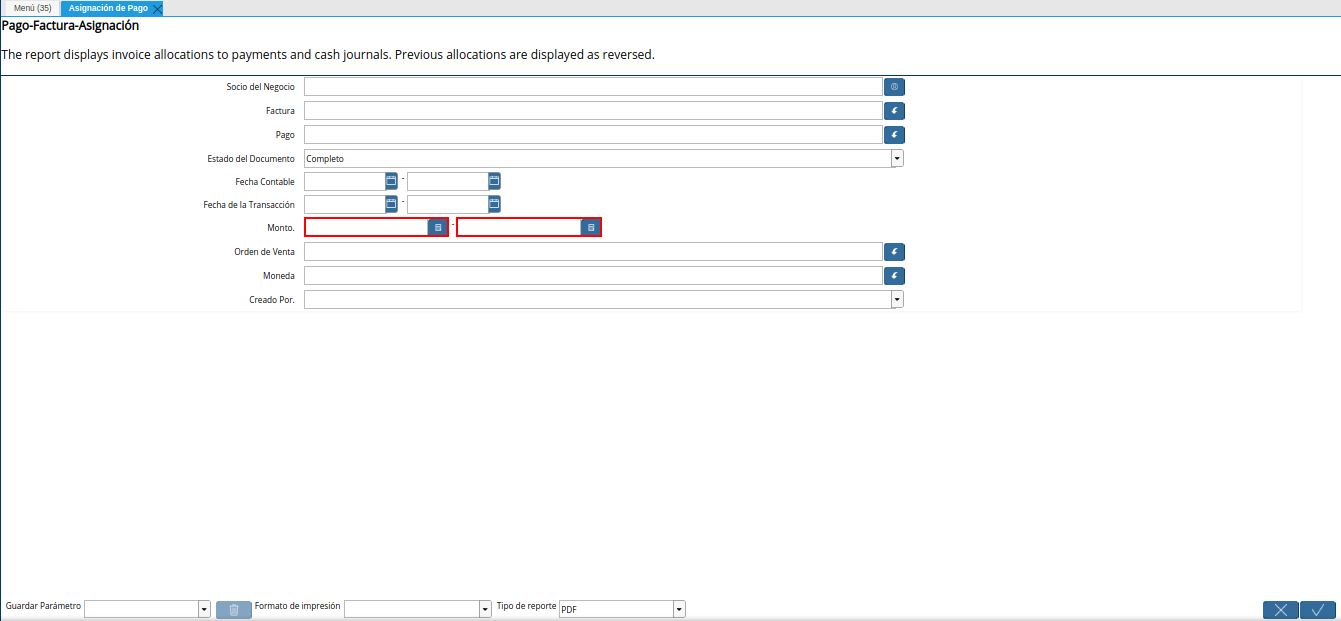Click the Estado del Documento label
This screenshot has height=621, width=1341.
(250, 159)
